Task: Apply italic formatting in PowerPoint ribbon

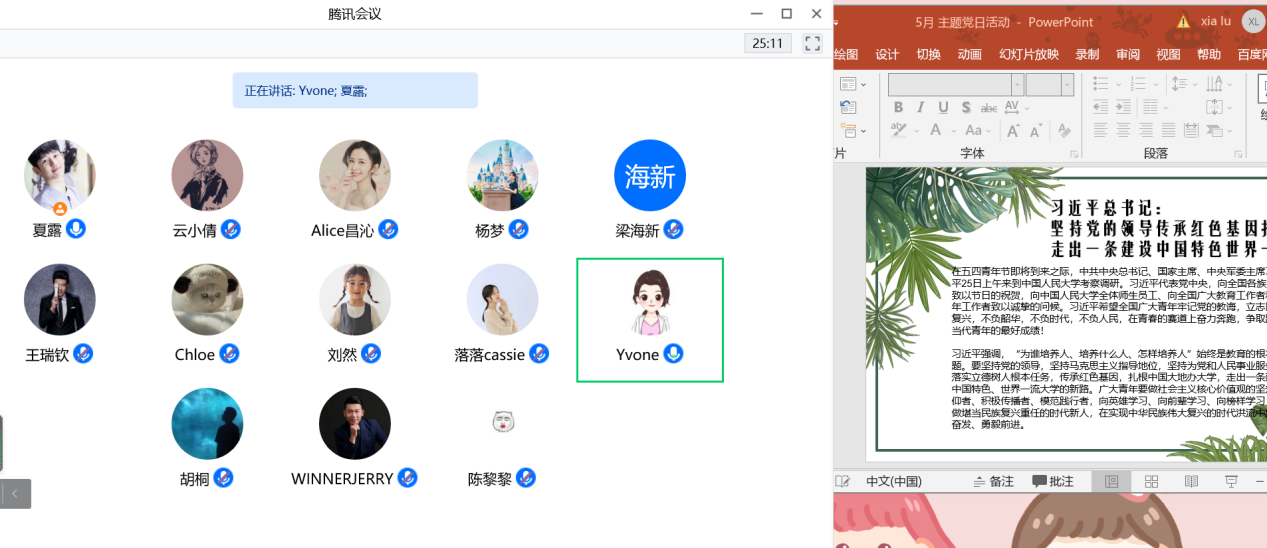Action: [920, 107]
